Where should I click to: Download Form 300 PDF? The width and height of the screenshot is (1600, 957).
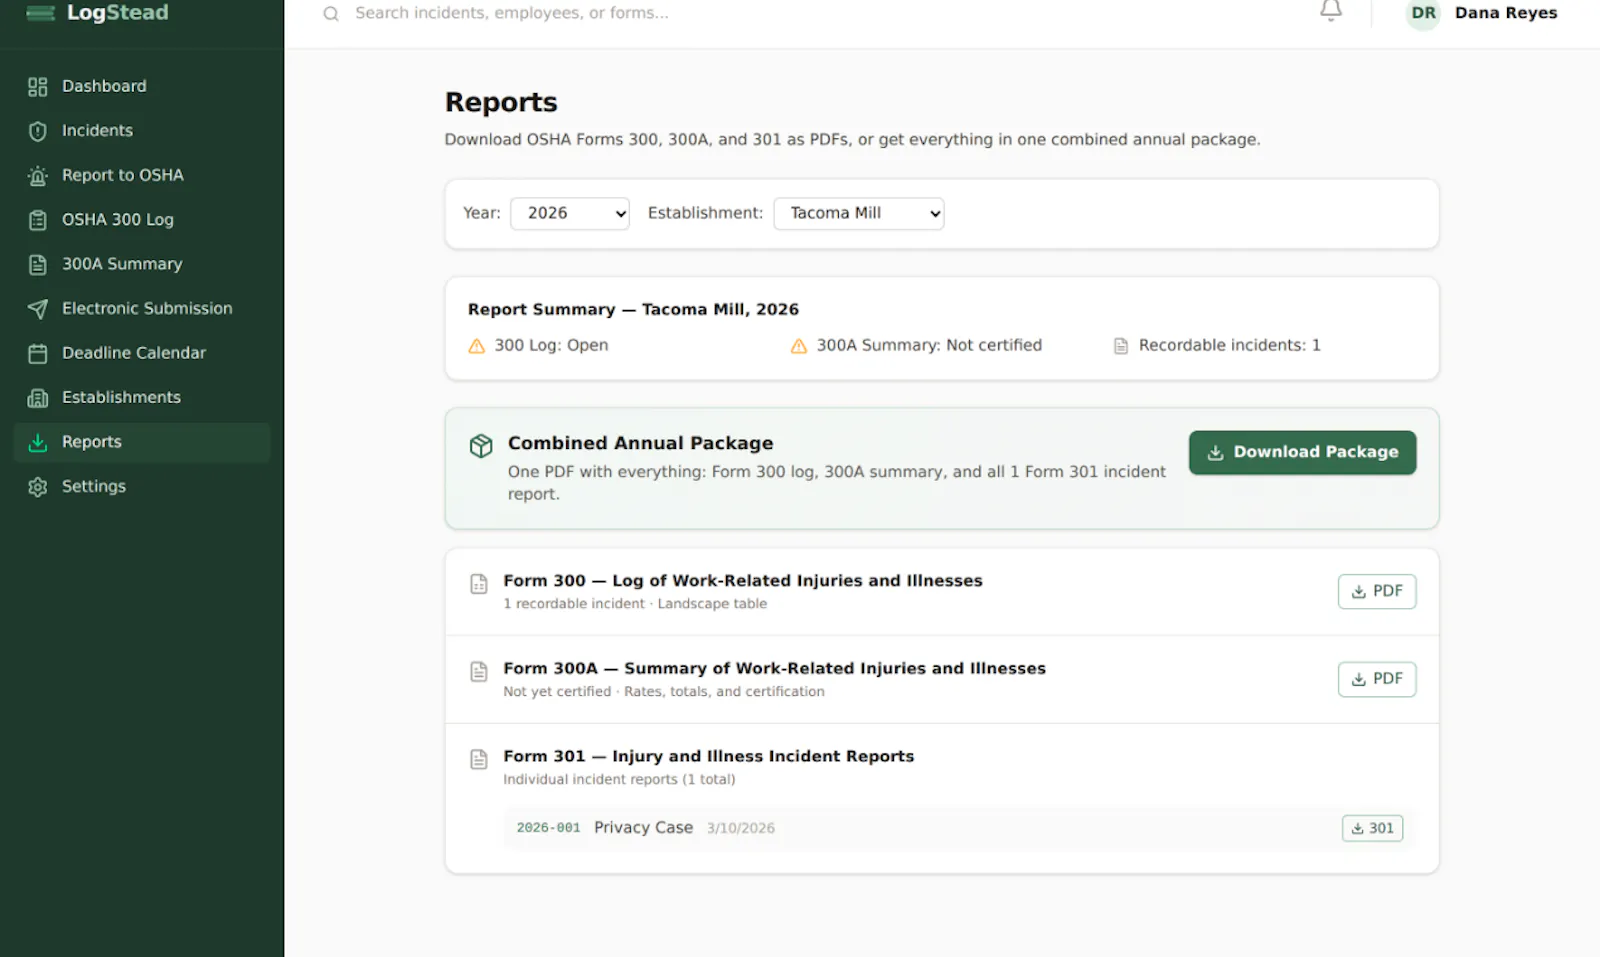point(1377,592)
